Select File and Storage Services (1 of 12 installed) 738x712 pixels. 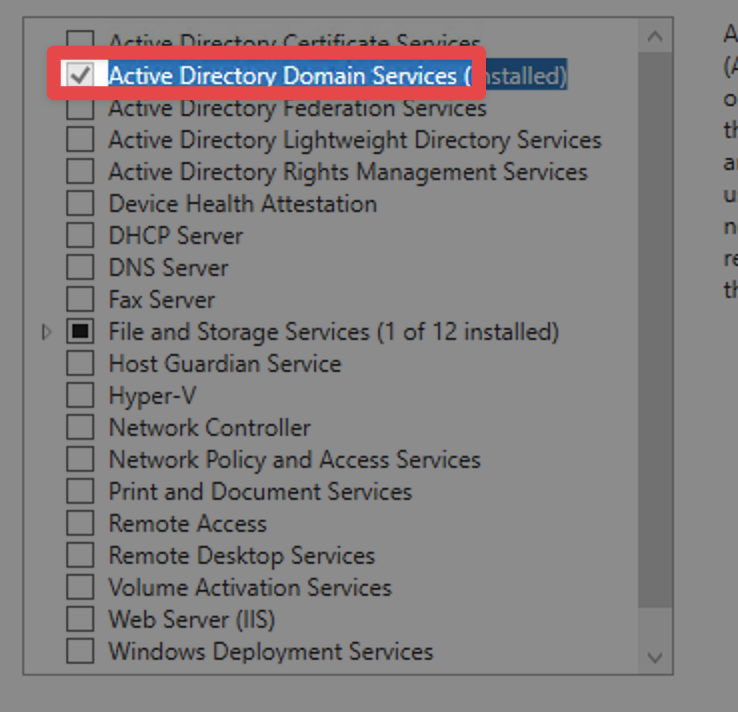point(334,332)
